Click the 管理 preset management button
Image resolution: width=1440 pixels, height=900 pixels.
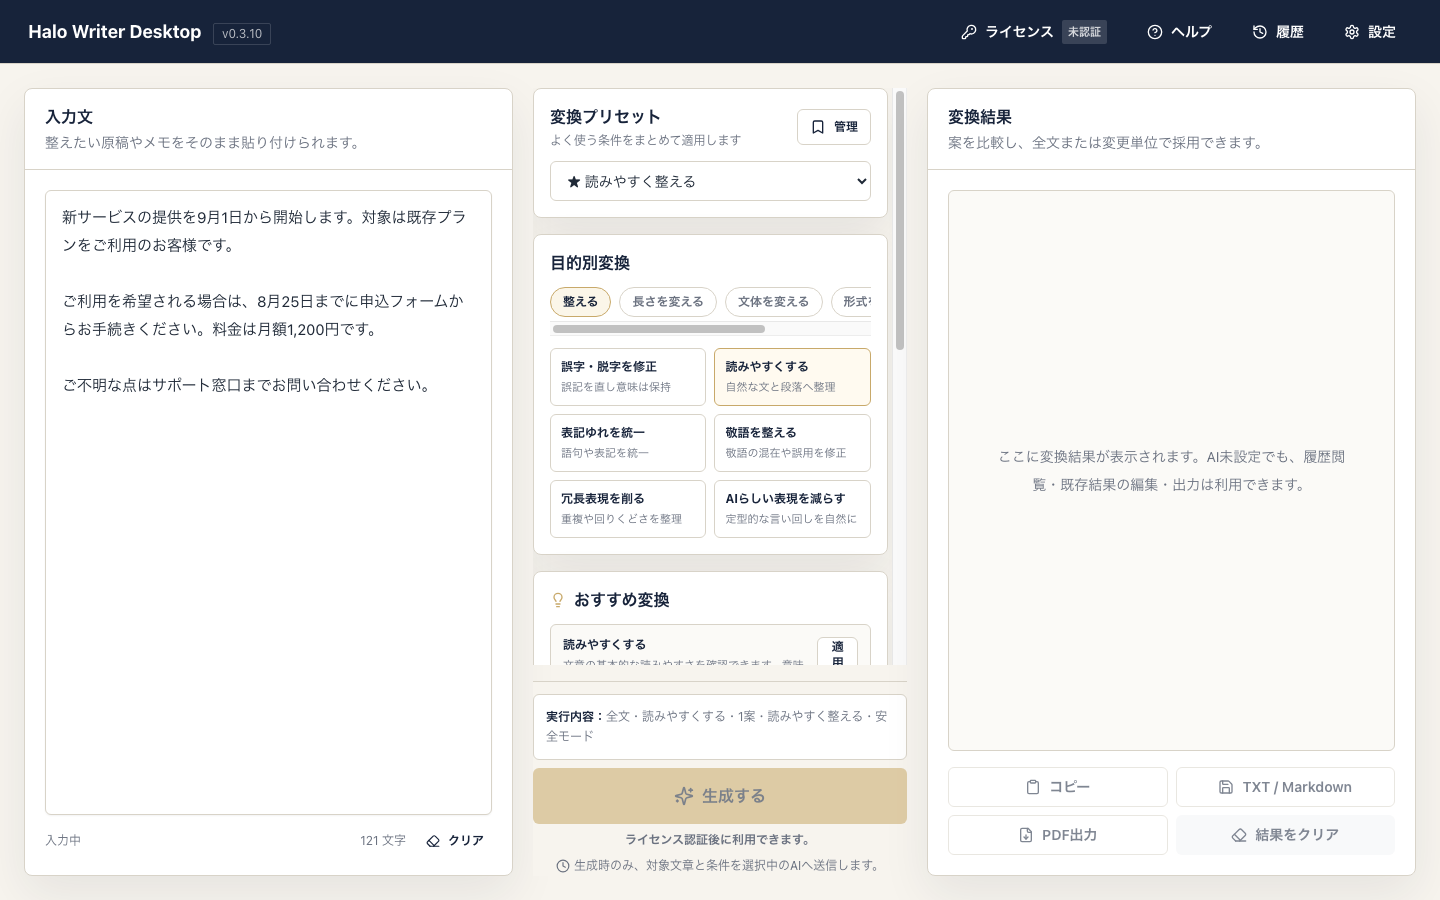pyautogui.click(x=834, y=127)
